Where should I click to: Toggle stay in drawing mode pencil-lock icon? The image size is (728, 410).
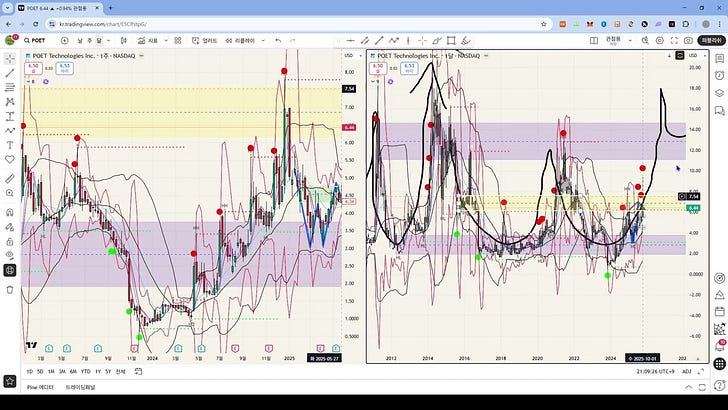(10, 227)
